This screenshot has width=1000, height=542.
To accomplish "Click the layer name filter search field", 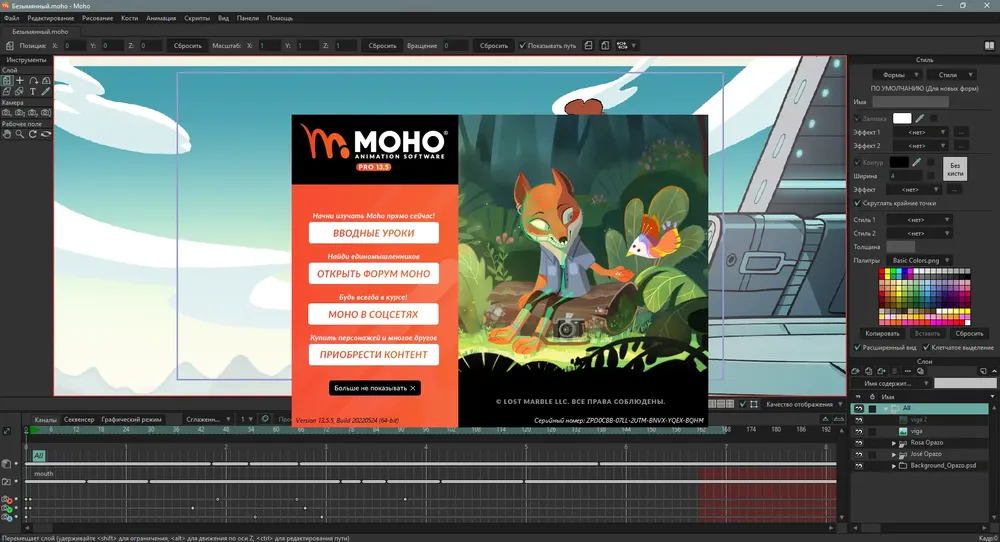I will coord(965,383).
